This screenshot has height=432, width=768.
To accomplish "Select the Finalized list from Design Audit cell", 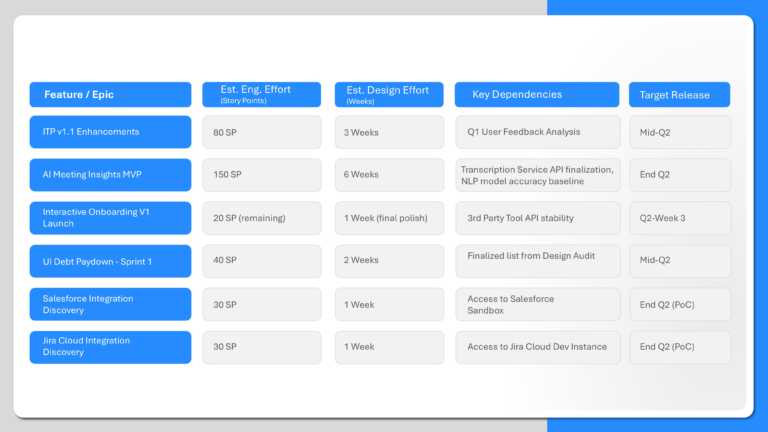I will pyautogui.click(x=537, y=261).
